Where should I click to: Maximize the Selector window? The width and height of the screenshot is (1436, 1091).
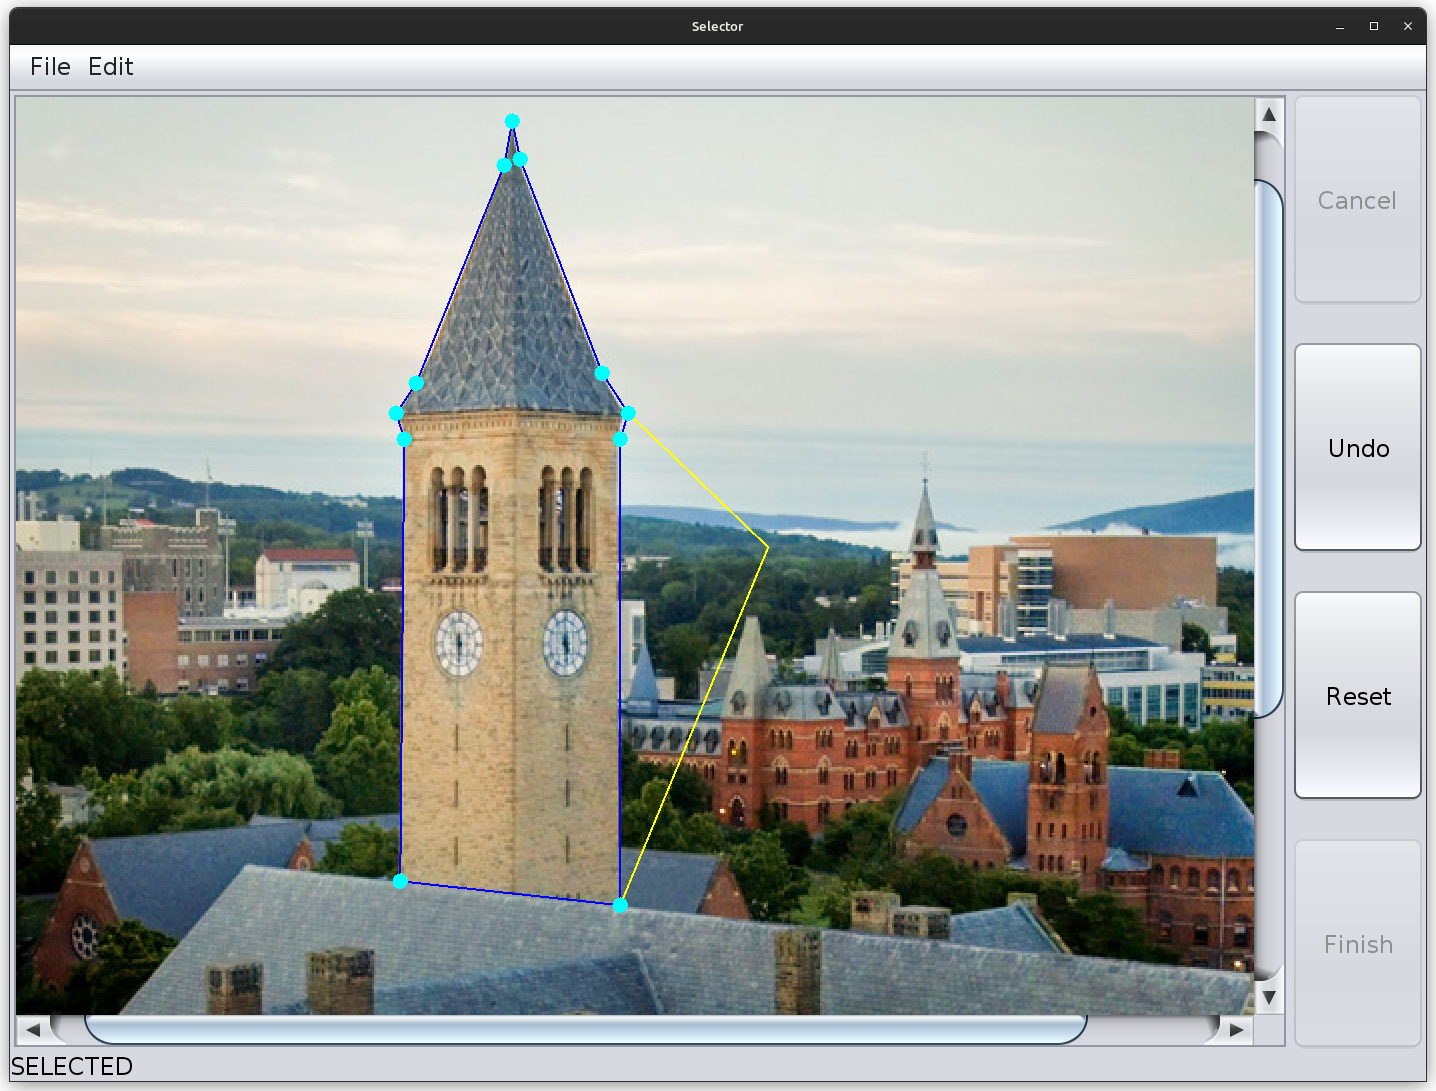[1374, 26]
